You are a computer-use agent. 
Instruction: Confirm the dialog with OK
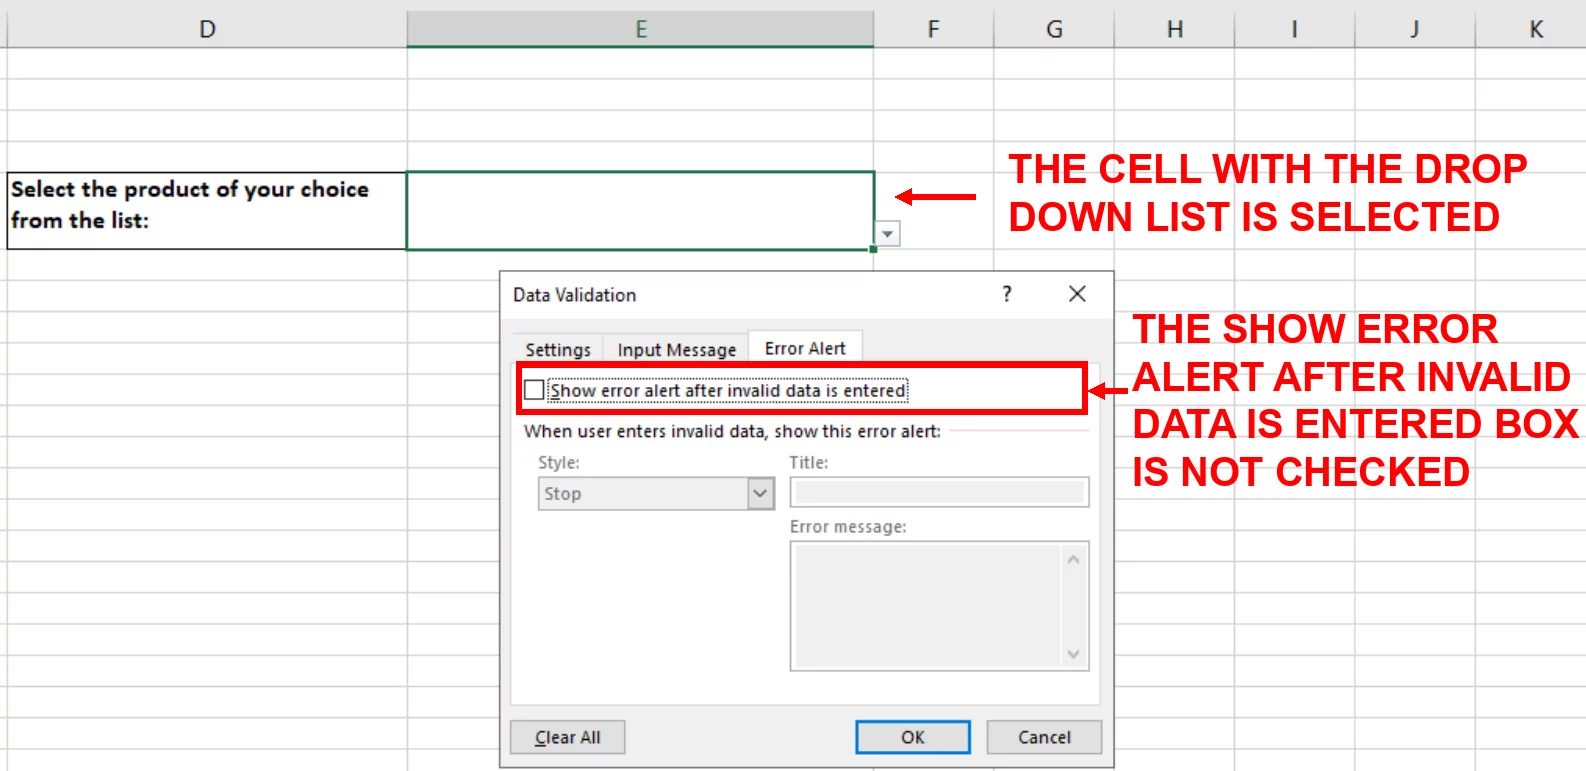[x=913, y=737]
